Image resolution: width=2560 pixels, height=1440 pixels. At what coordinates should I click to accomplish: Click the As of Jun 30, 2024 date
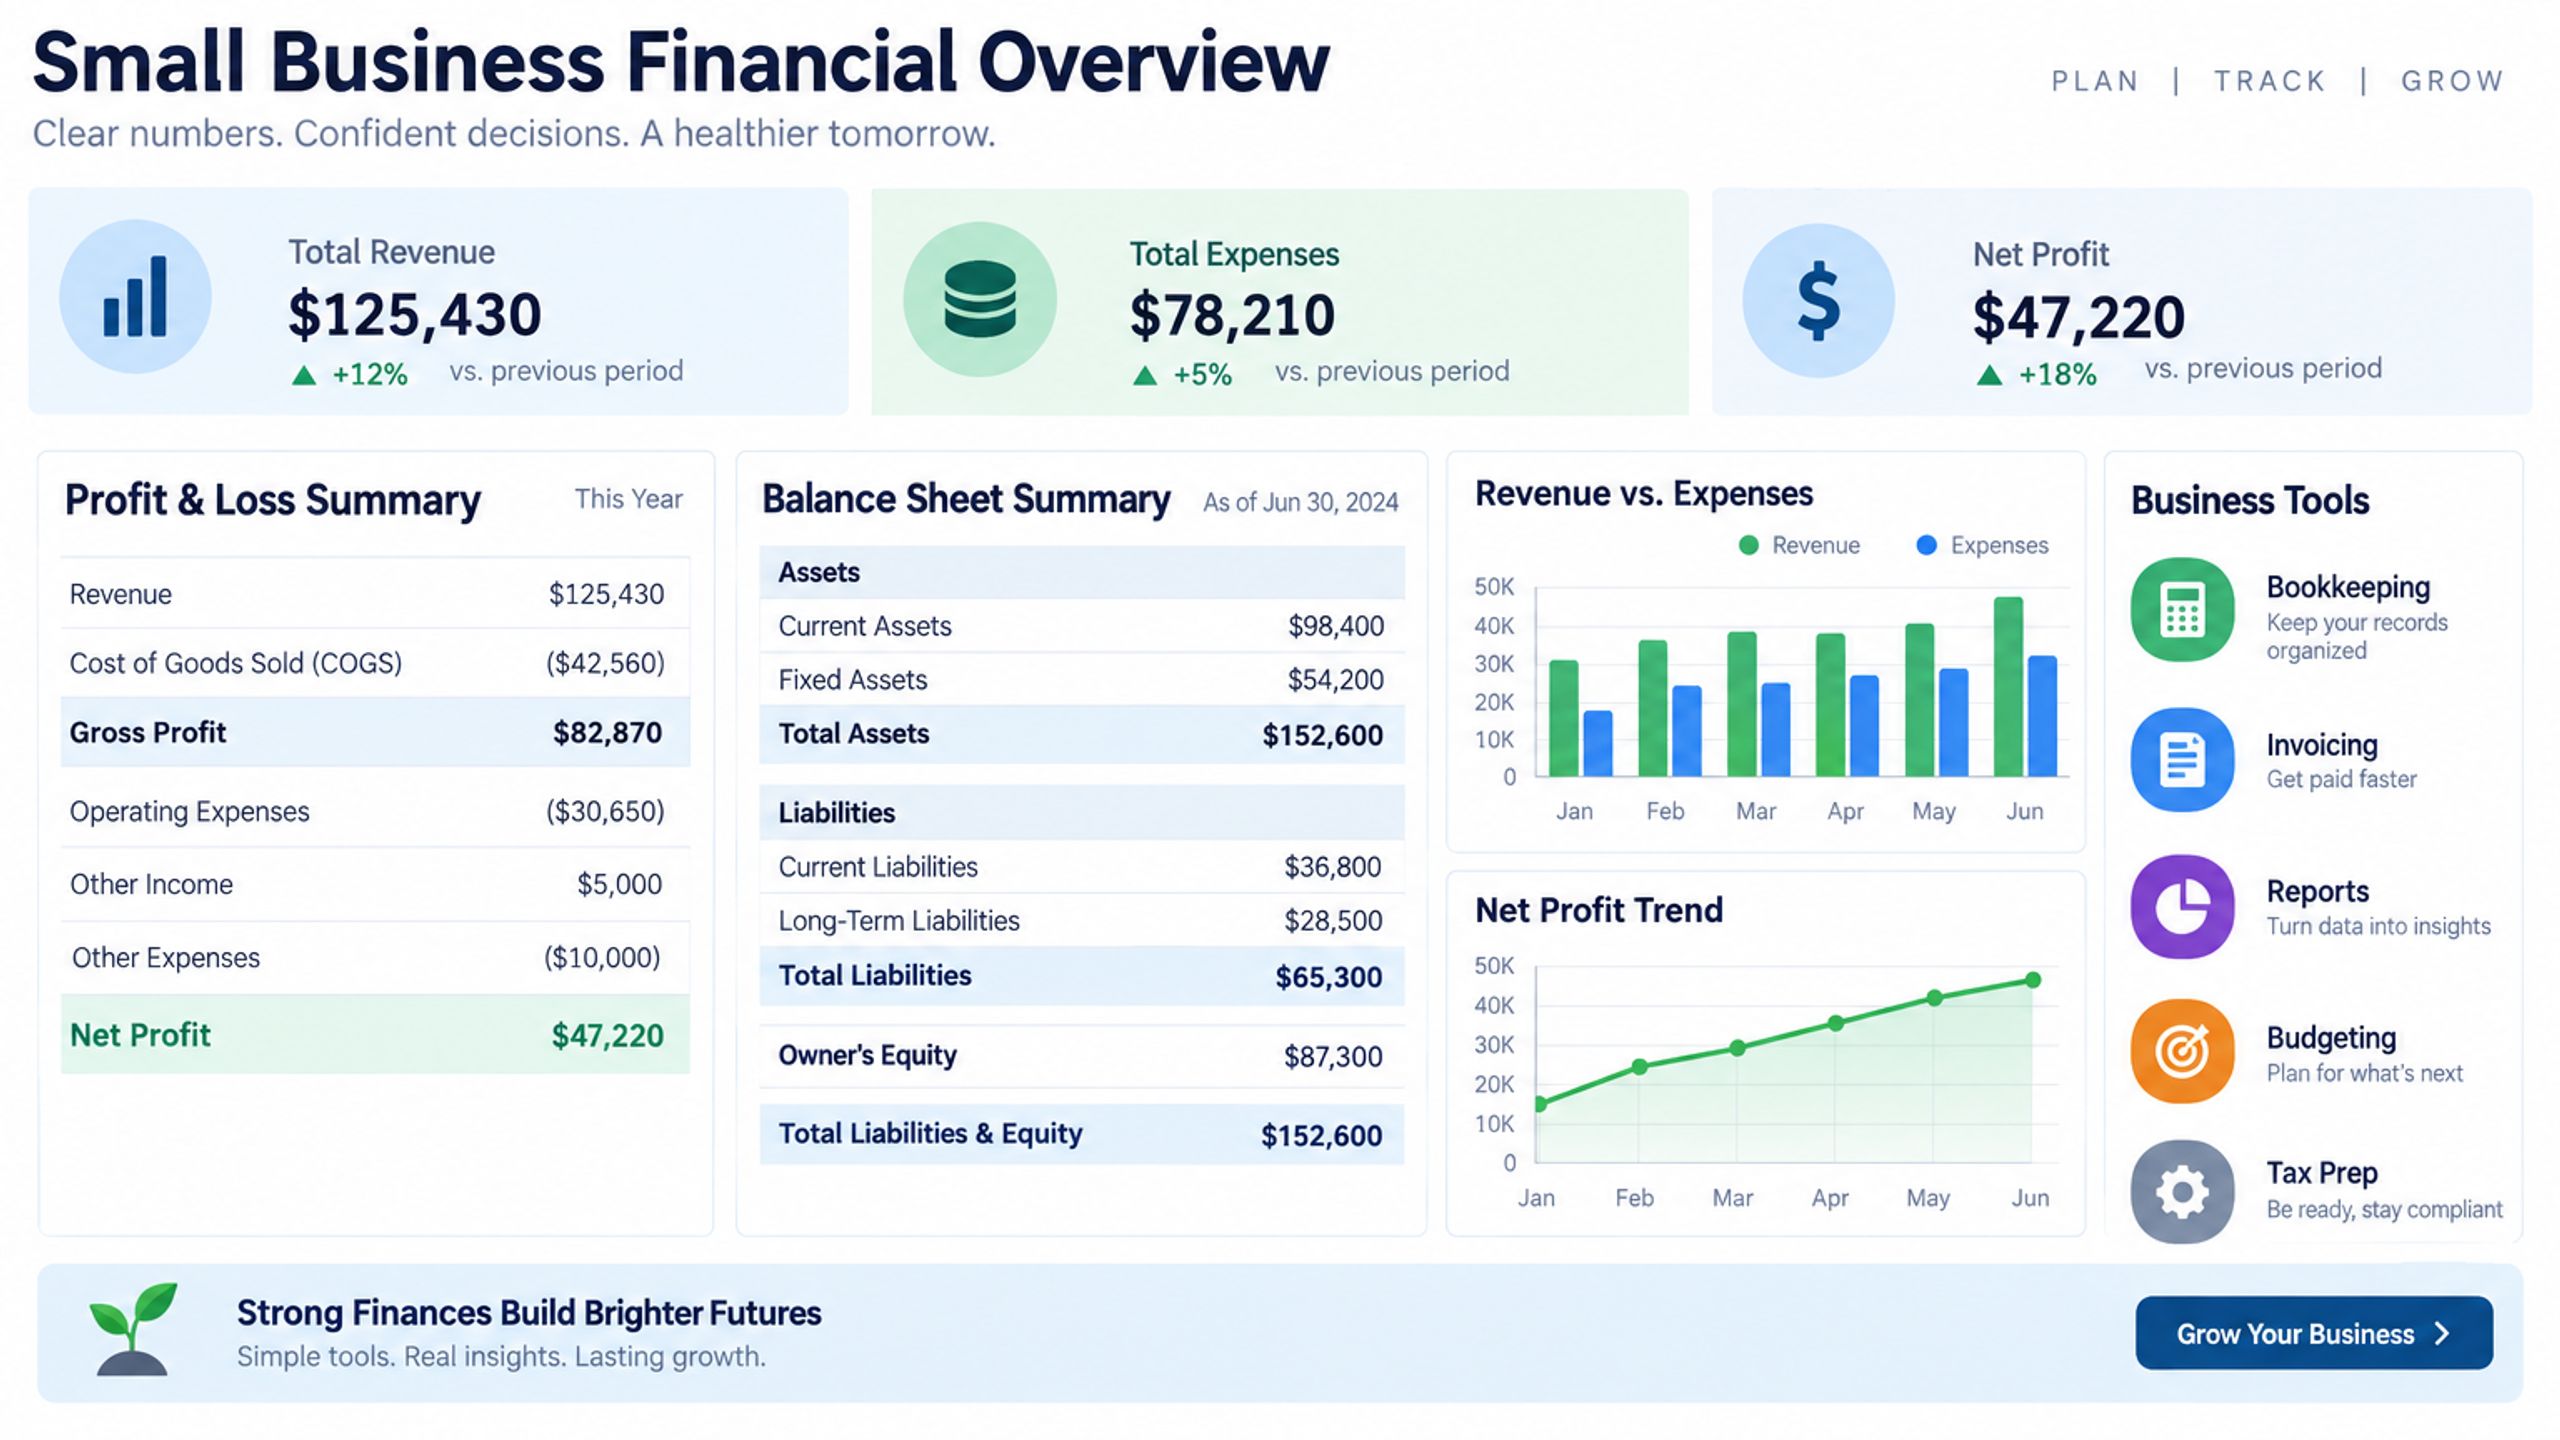click(1300, 502)
